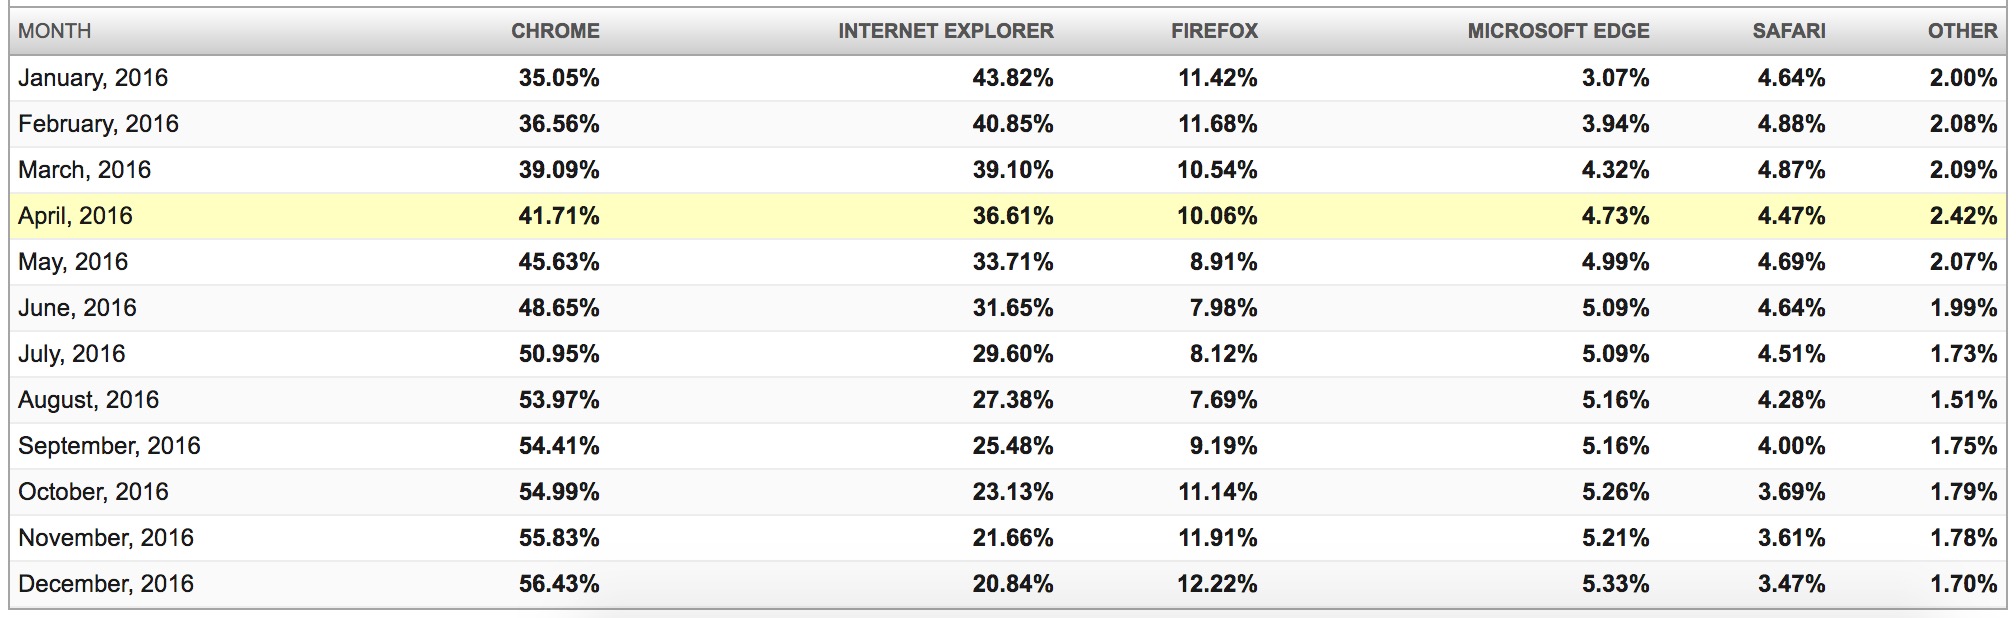This screenshot has width=2016, height=618.
Task: Click Internet Explorer's 43.82% January value
Action: coord(1012,78)
